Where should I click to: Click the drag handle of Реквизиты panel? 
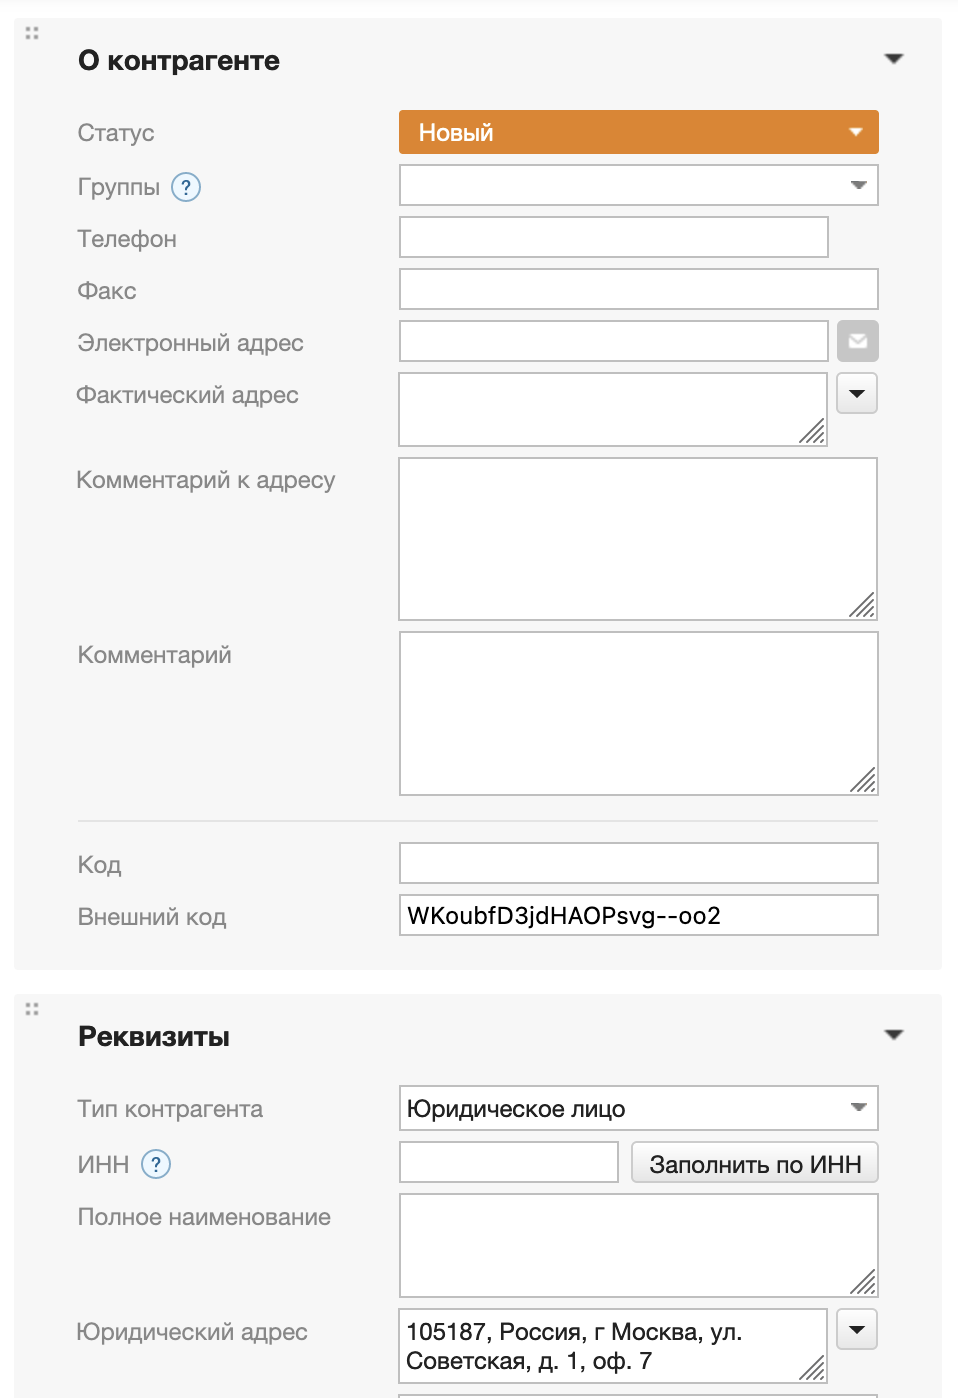click(x=32, y=1009)
